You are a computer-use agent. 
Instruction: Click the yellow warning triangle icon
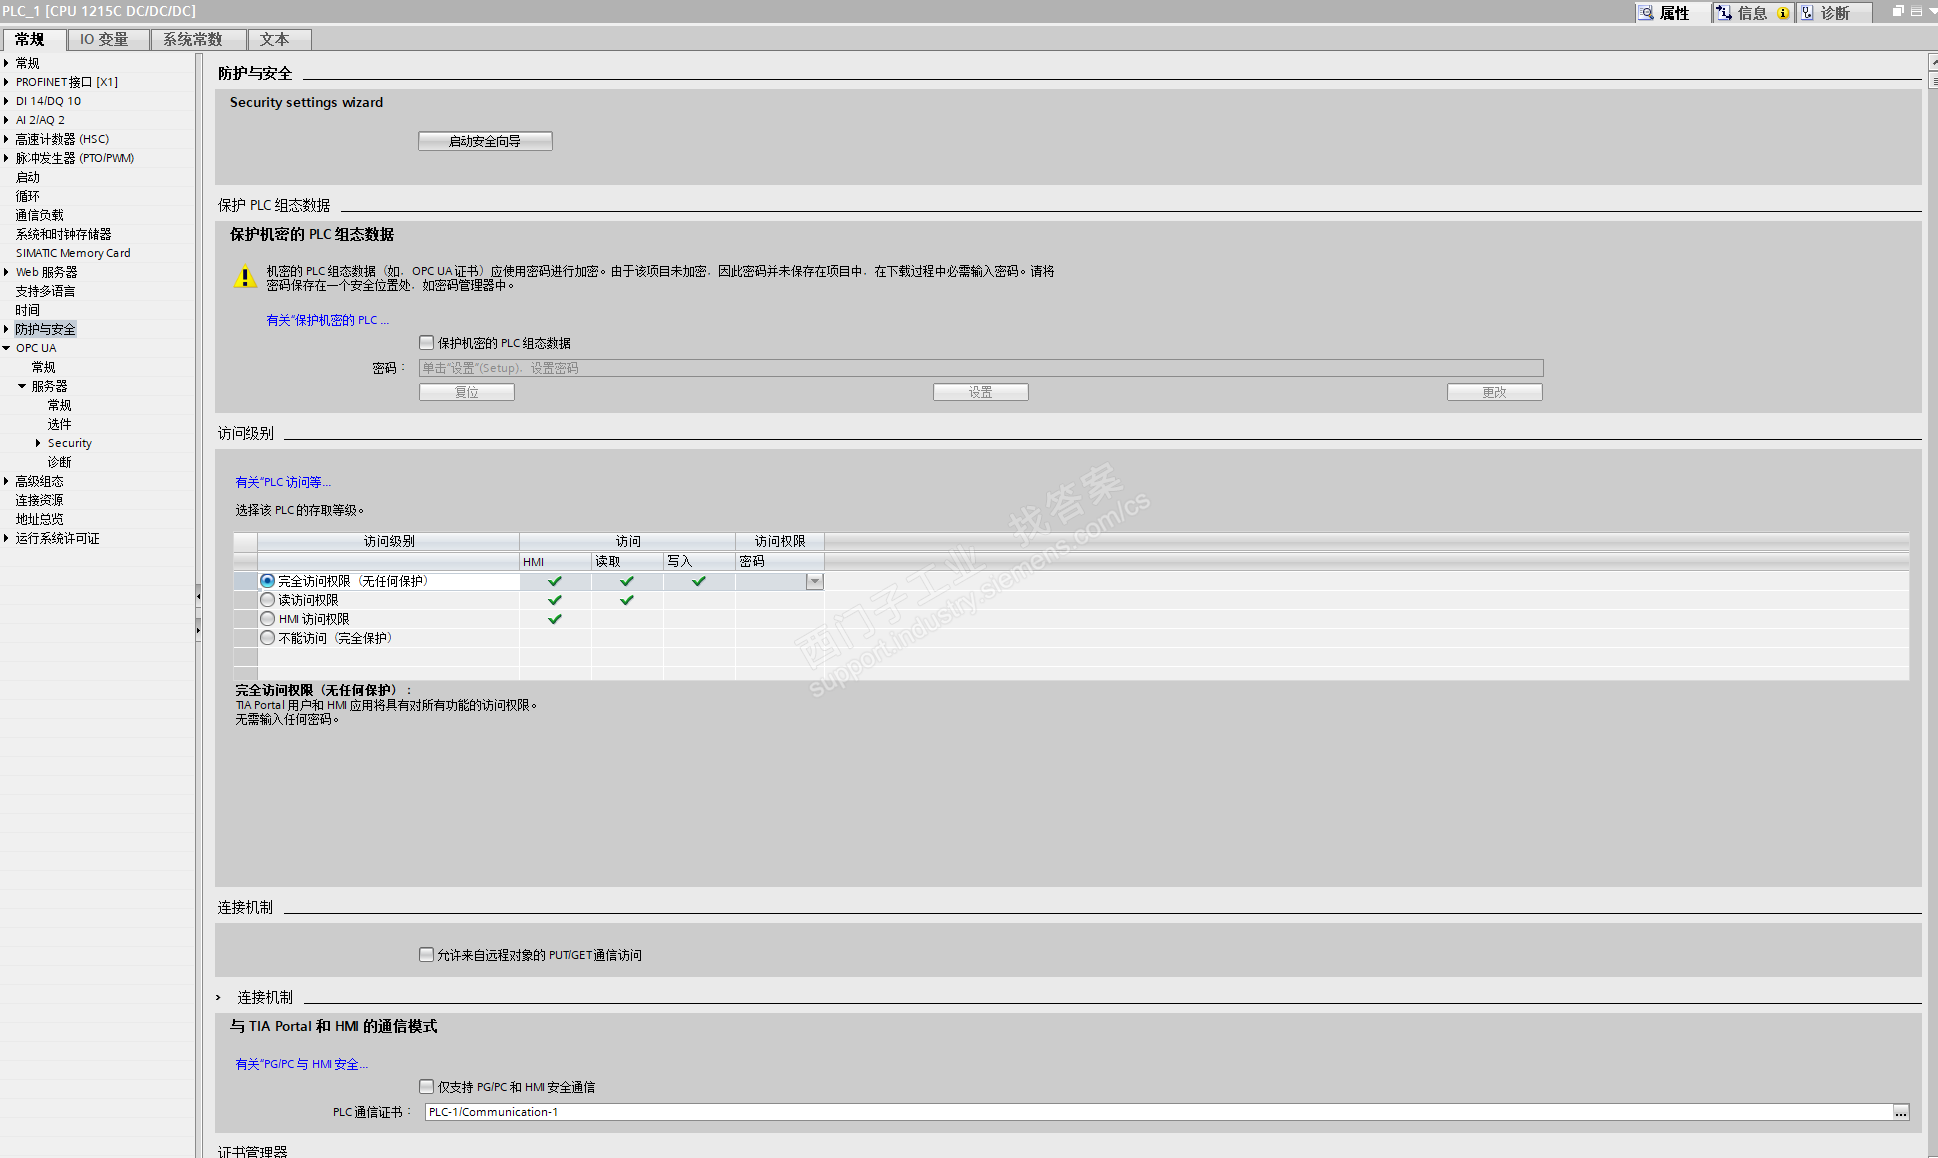point(245,277)
